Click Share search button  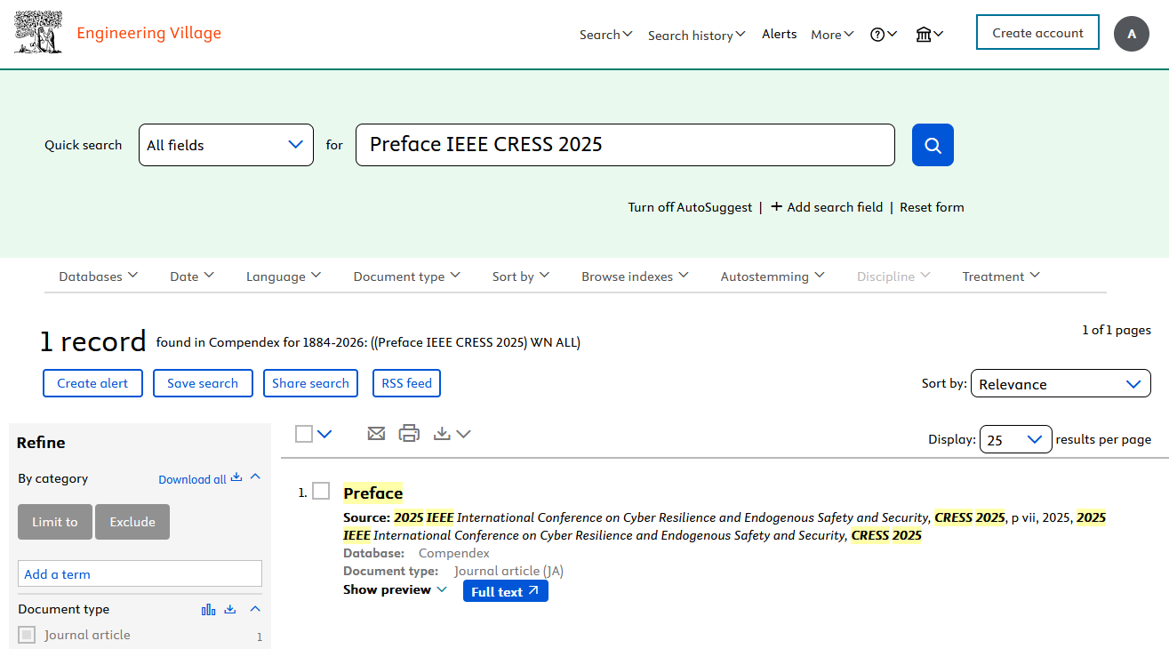(x=310, y=383)
